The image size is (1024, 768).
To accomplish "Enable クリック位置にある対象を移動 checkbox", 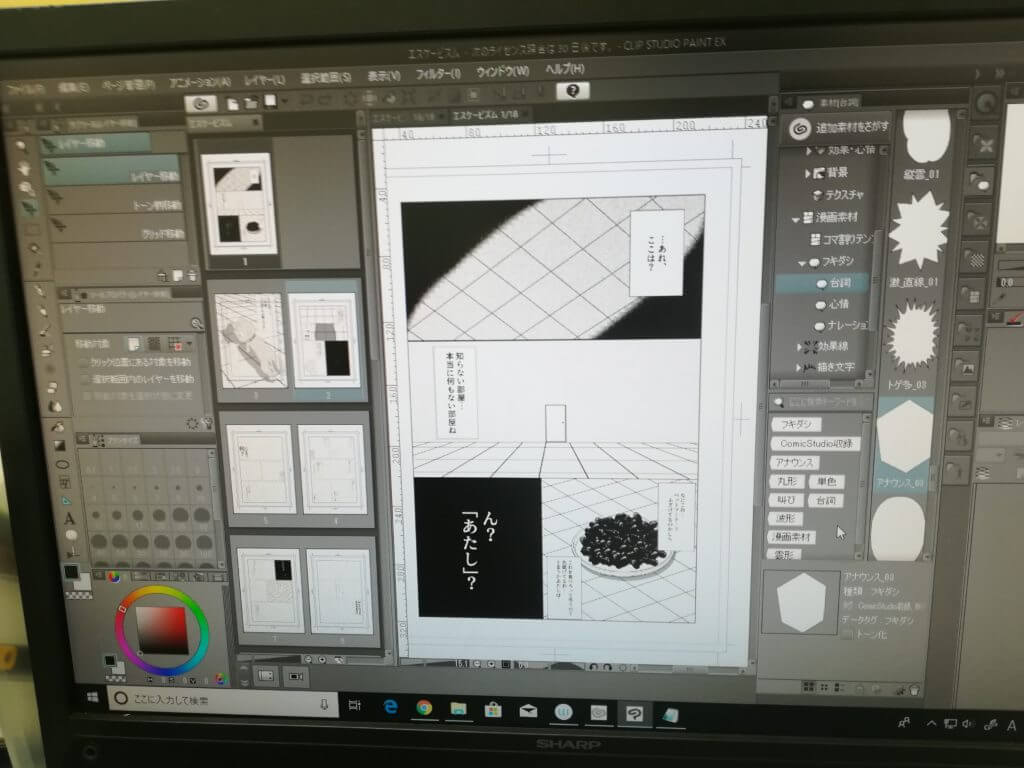I will tap(84, 362).
